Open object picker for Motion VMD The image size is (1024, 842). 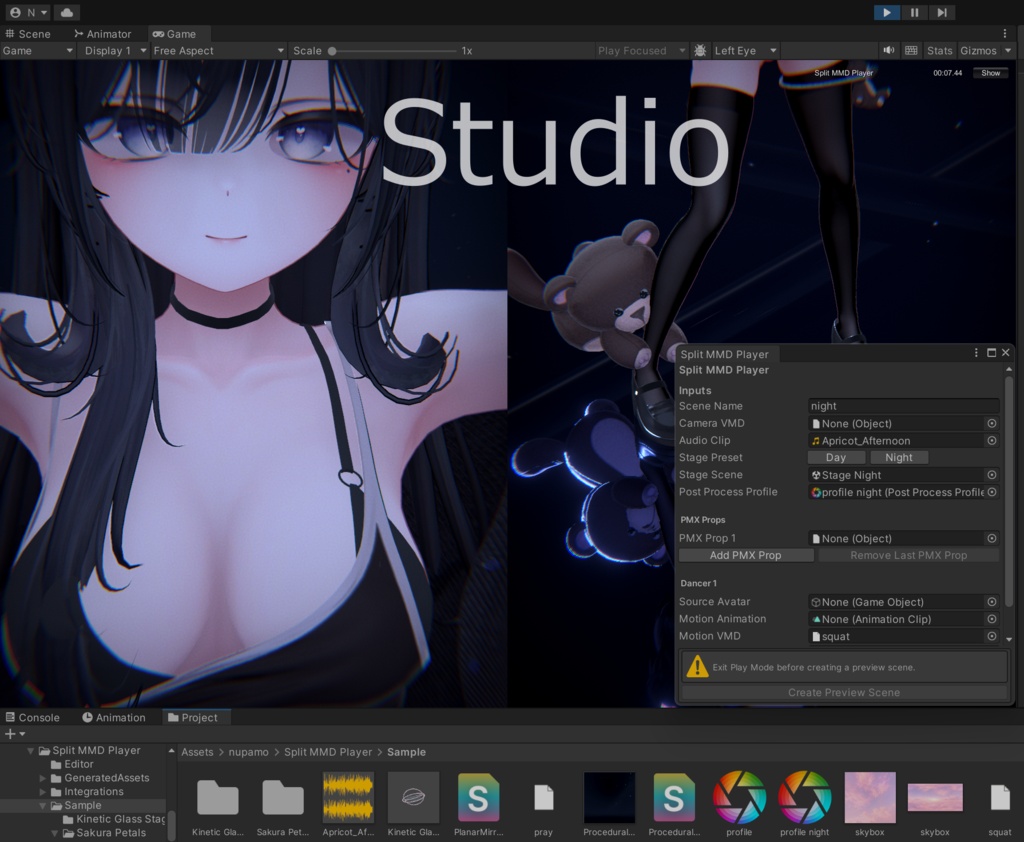pyautogui.click(x=991, y=636)
